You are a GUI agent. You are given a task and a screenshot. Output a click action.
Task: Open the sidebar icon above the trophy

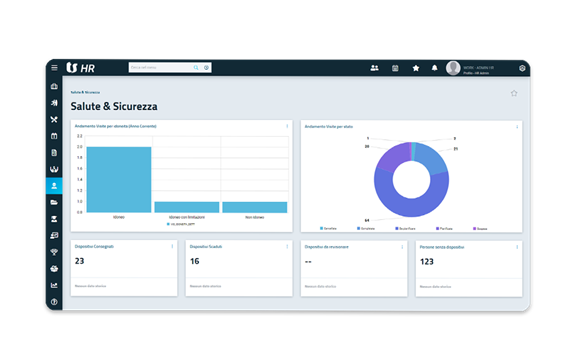click(x=54, y=236)
